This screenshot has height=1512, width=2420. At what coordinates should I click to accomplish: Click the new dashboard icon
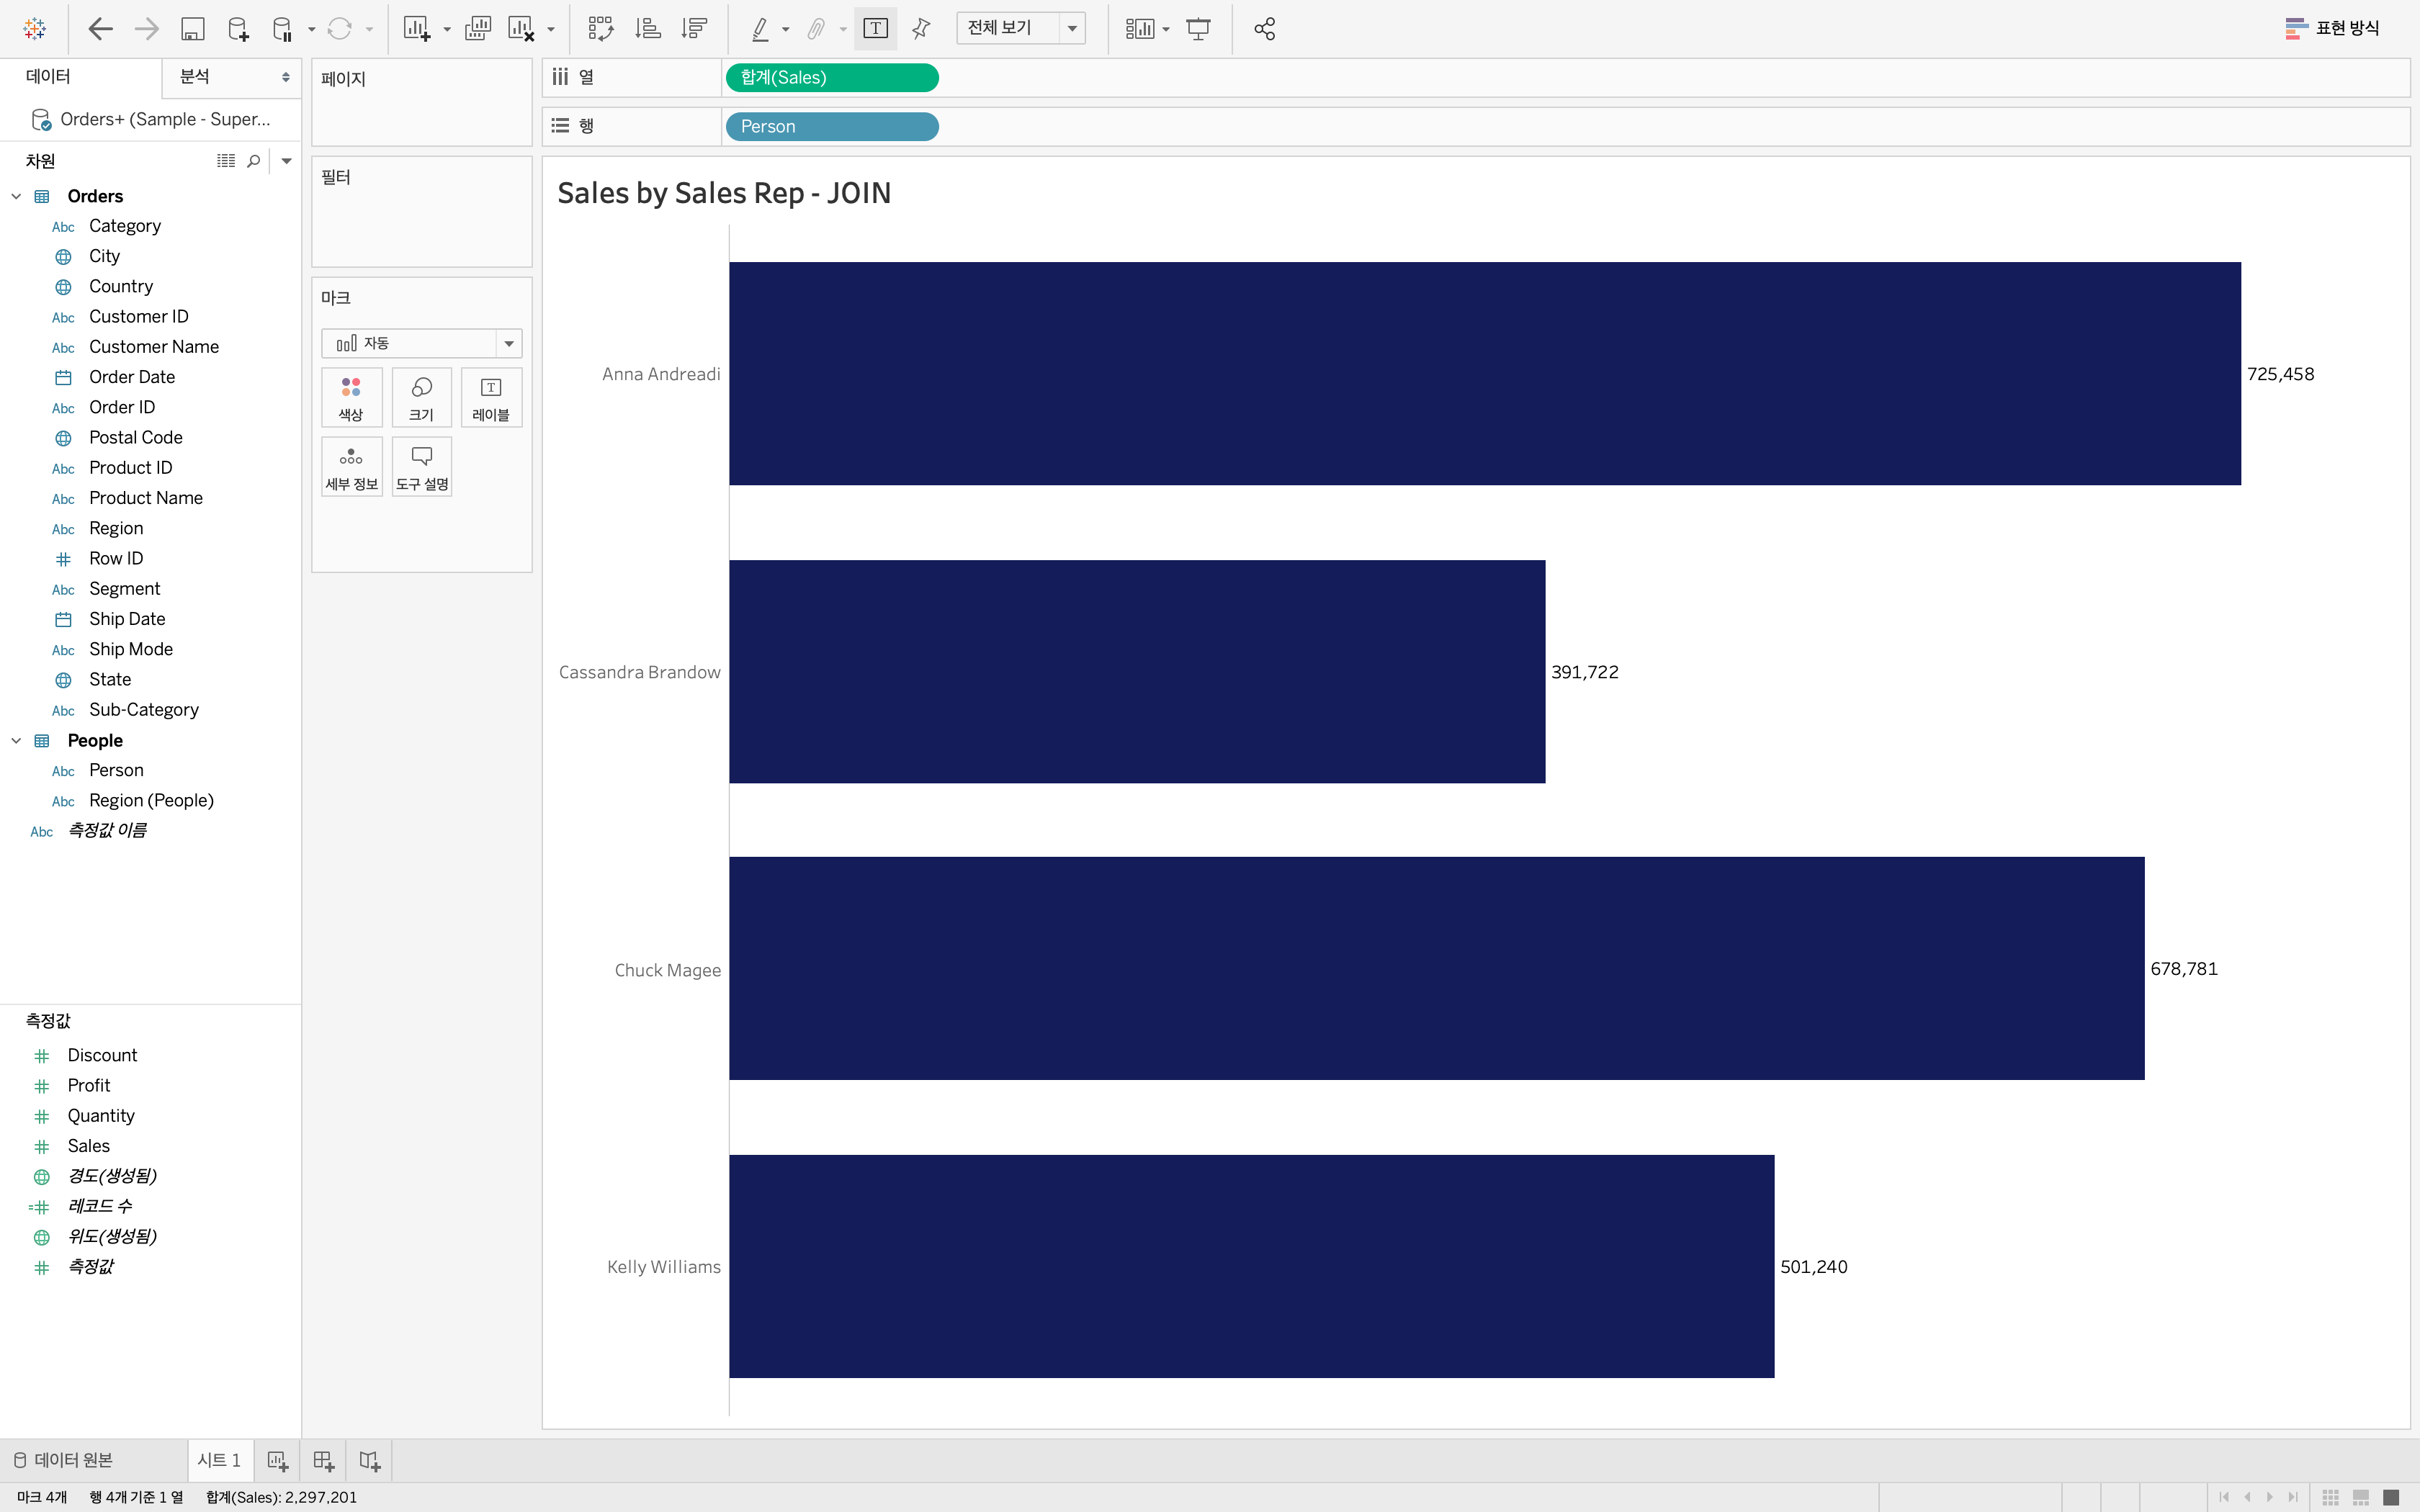(x=323, y=1461)
